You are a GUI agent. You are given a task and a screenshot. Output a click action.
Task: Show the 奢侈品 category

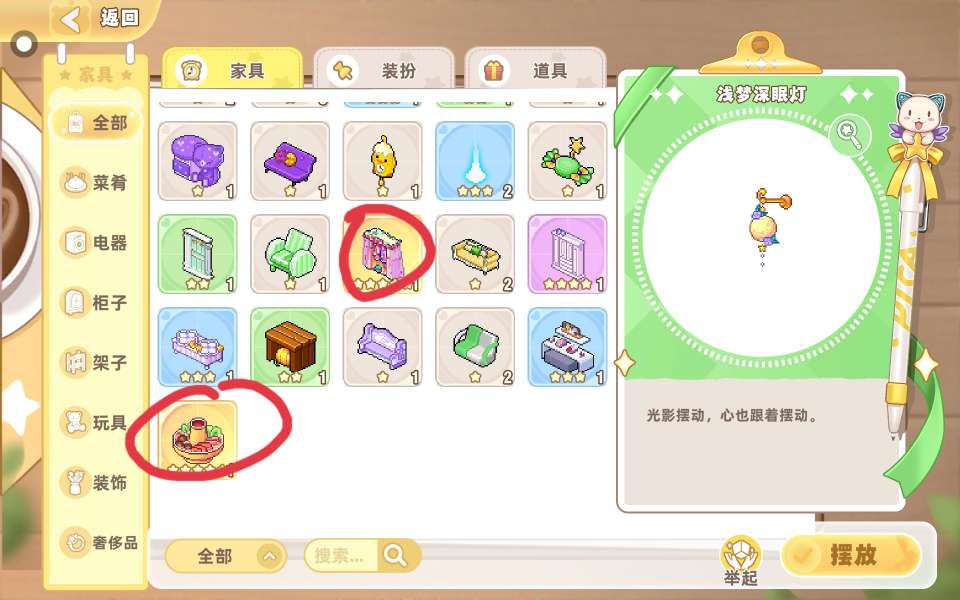tap(99, 542)
